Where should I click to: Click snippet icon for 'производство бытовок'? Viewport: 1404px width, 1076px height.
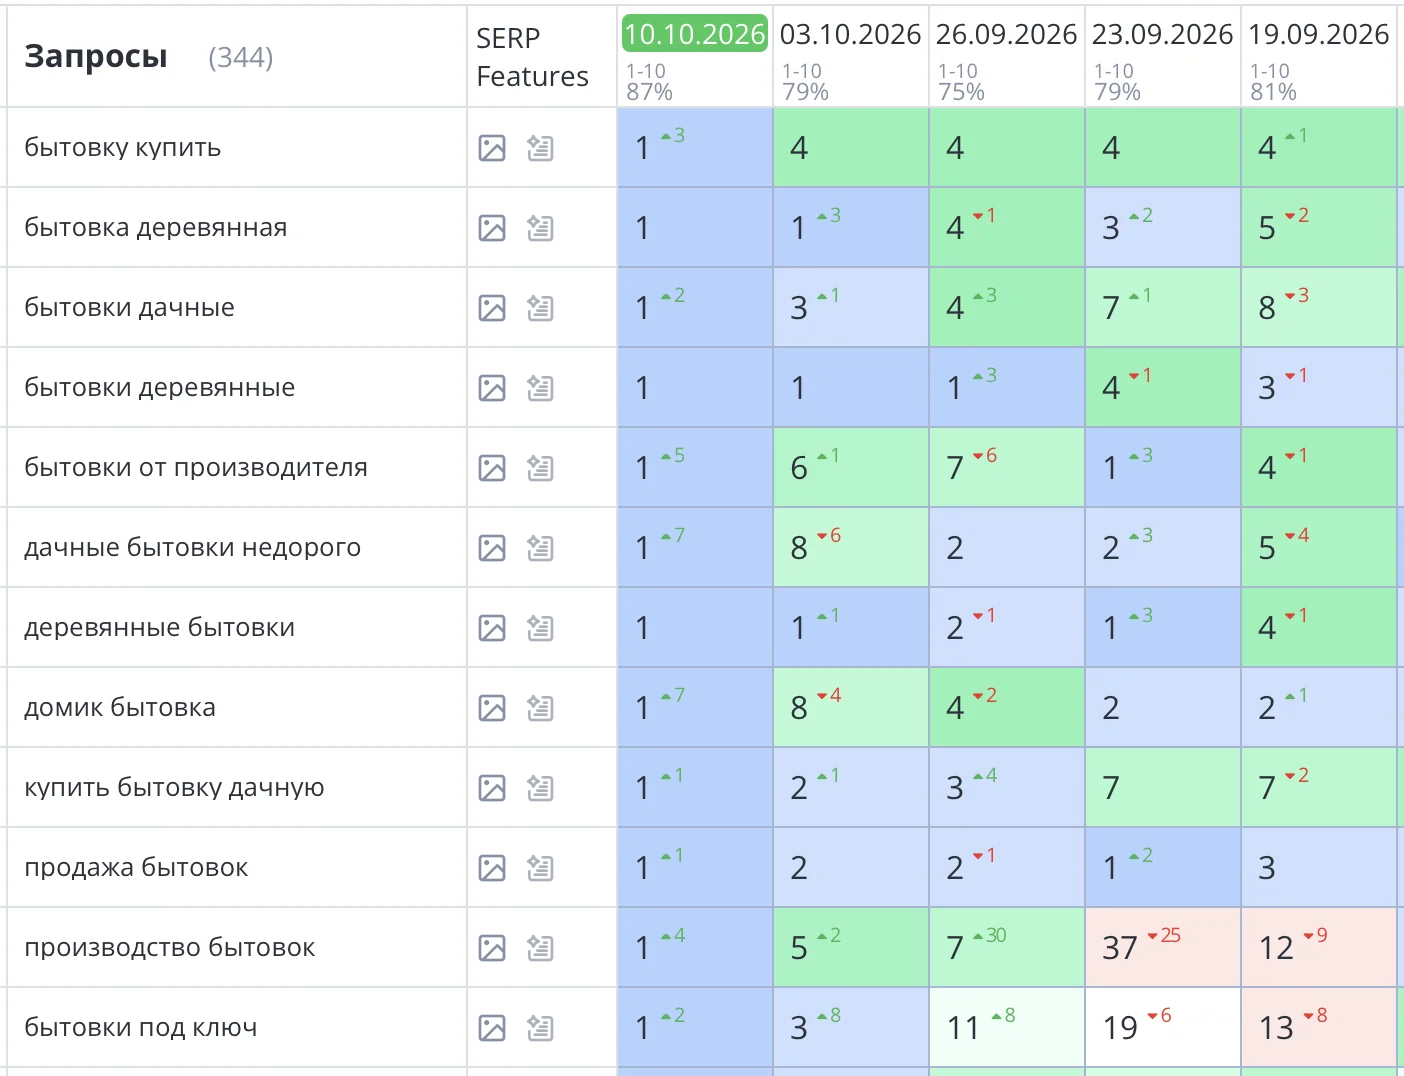click(x=540, y=948)
